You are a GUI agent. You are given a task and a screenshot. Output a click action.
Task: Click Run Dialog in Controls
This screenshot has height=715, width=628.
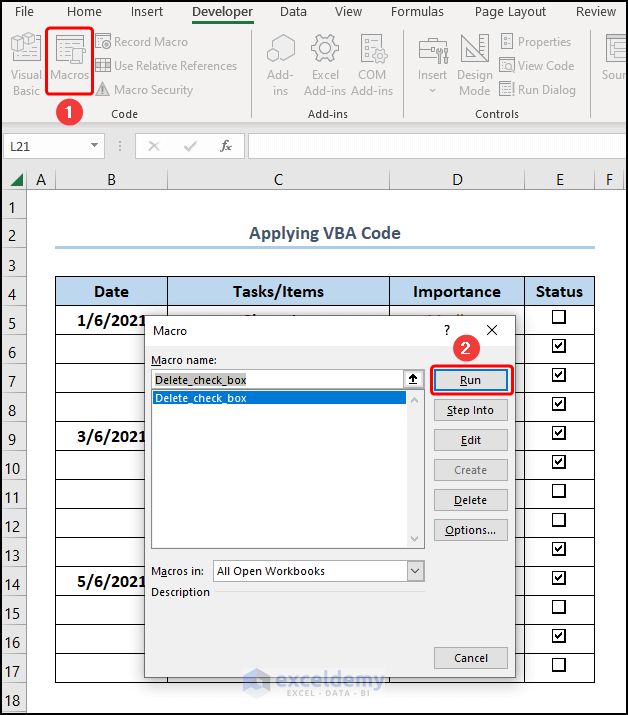tap(538, 89)
